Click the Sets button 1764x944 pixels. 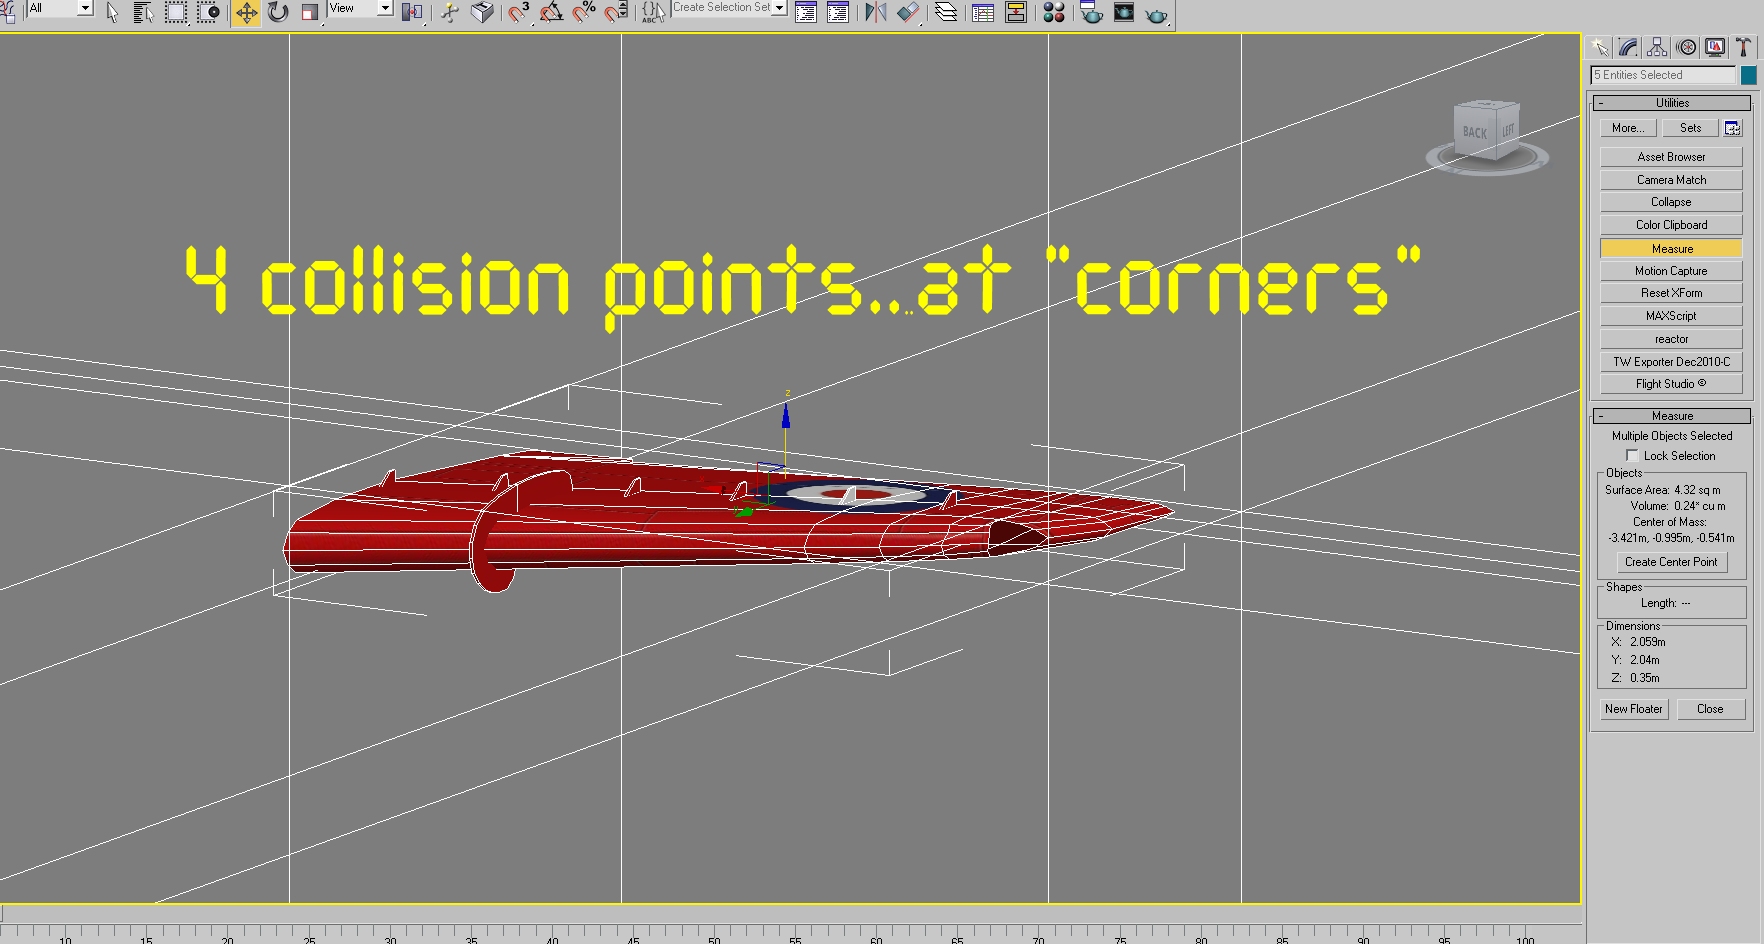[1691, 128]
